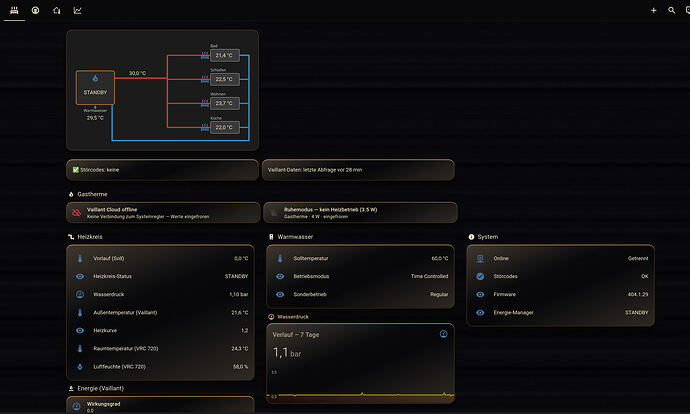Image resolution: width=690 pixels, height=414 pixels.
Task: Open the house icon tab
Action: tap(57, 10)
